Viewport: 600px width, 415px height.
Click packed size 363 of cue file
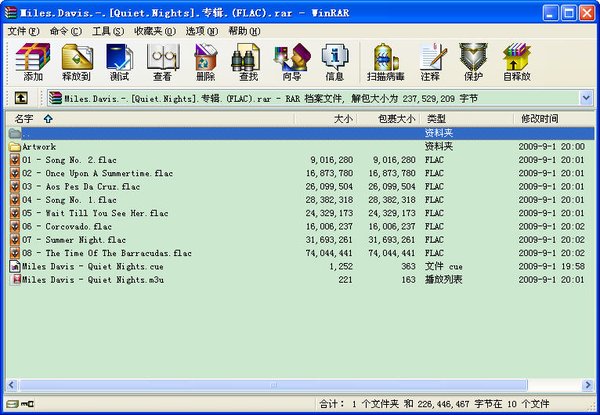point(408,267)
